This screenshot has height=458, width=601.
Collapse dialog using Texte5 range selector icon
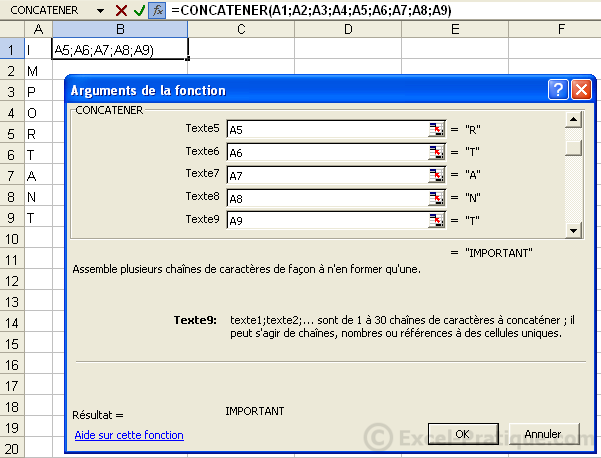coord(437,130)
